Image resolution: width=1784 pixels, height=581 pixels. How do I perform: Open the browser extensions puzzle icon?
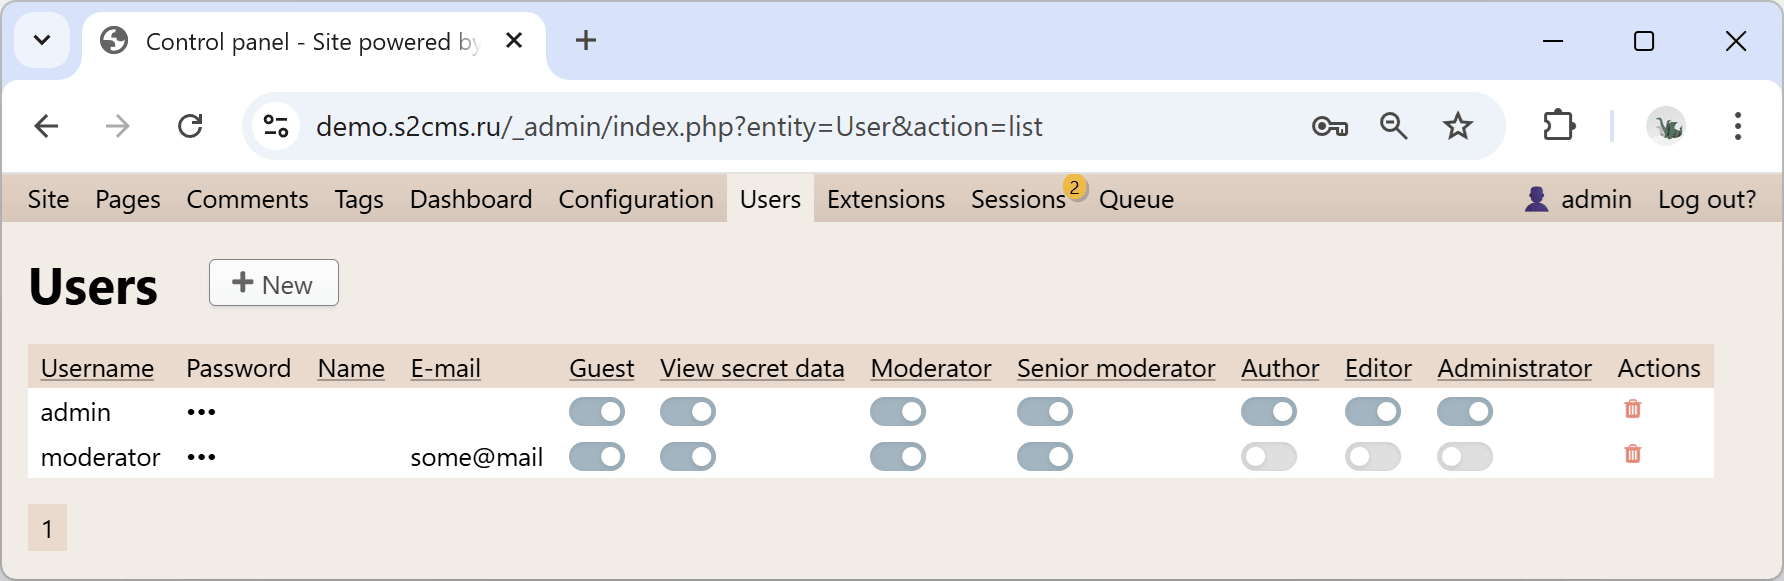(x=1559, y=126)
